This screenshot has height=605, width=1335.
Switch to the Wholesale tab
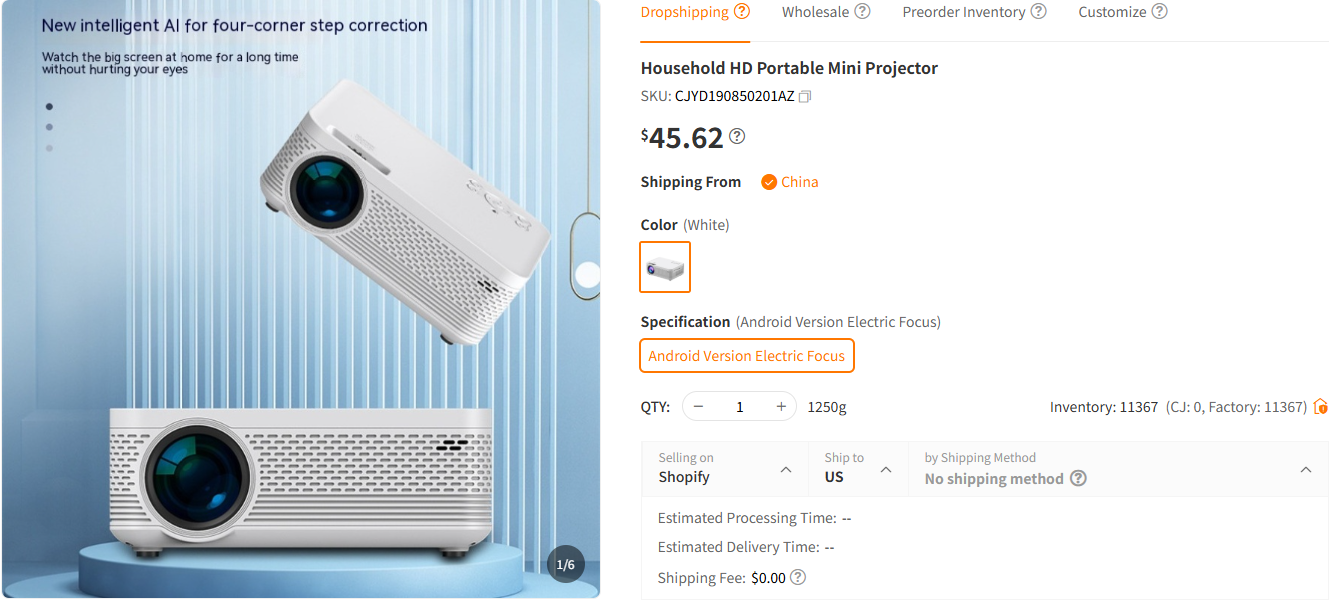(x=815, y=11)
